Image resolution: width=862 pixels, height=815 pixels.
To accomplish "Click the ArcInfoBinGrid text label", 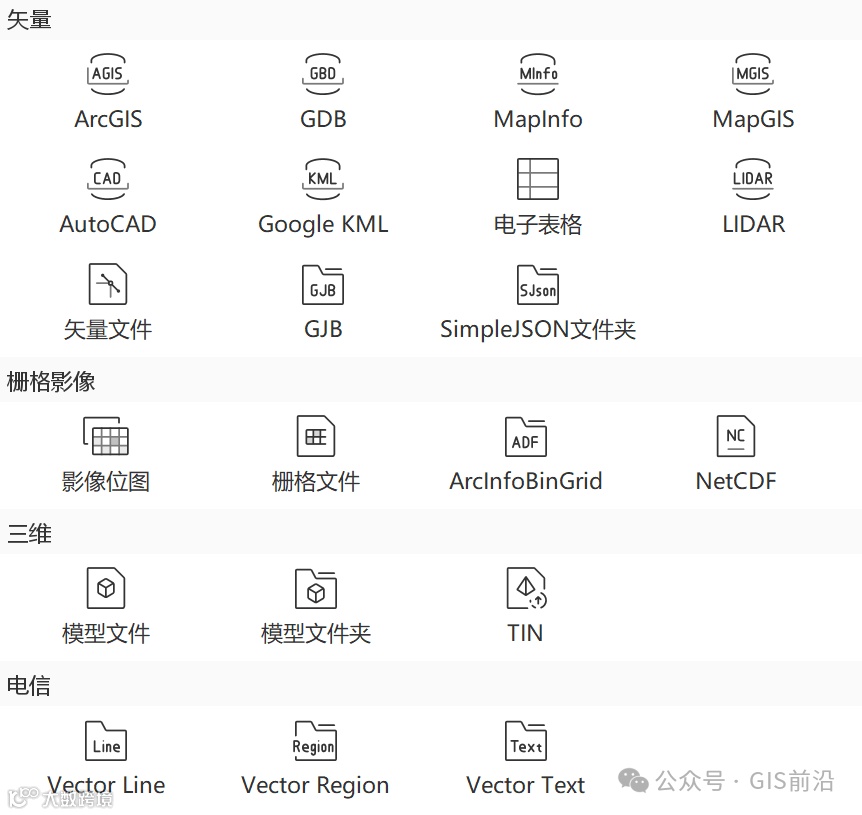I will click(x=526, y=481).
